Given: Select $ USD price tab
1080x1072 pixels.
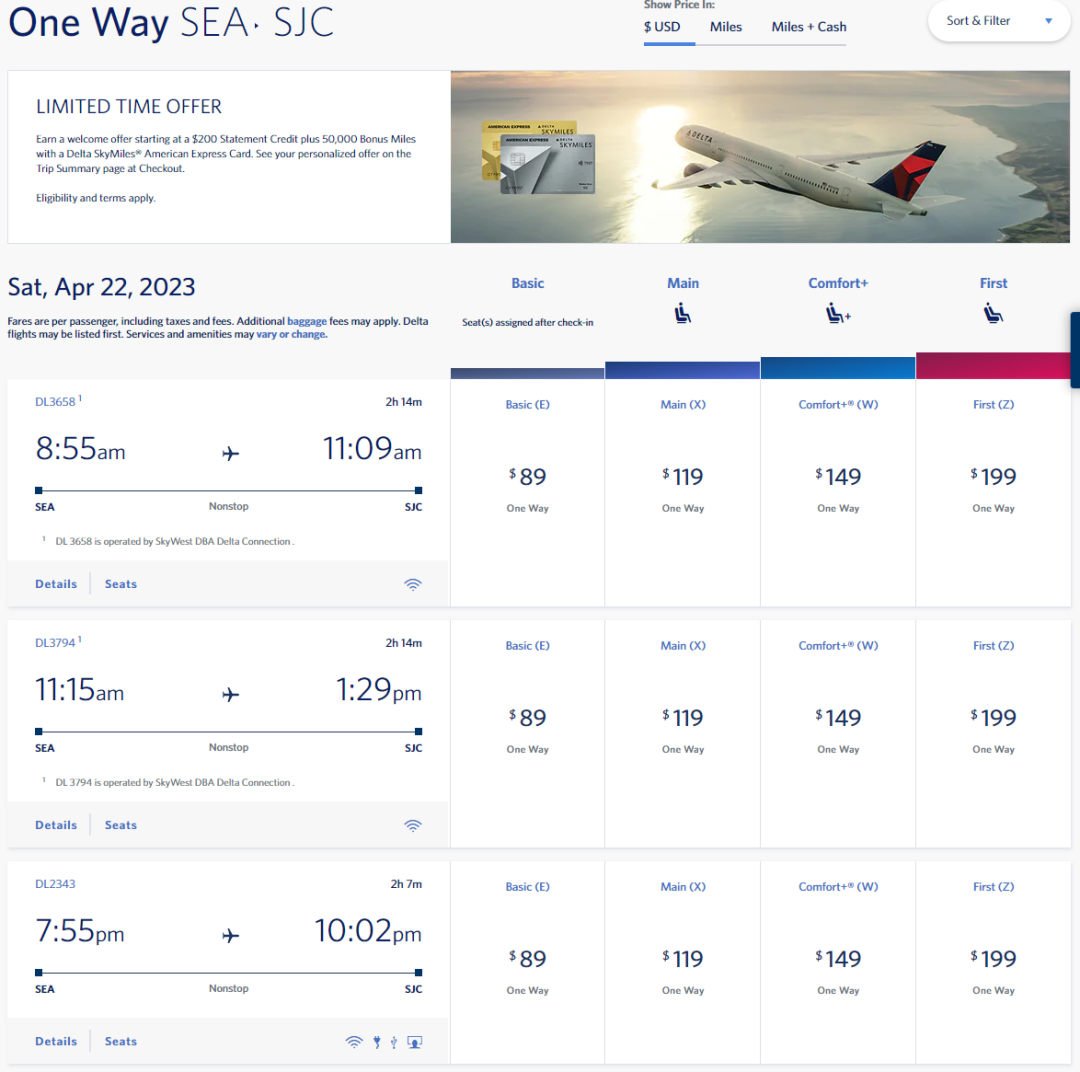Looking at the screenshot, I should [662, 27].
